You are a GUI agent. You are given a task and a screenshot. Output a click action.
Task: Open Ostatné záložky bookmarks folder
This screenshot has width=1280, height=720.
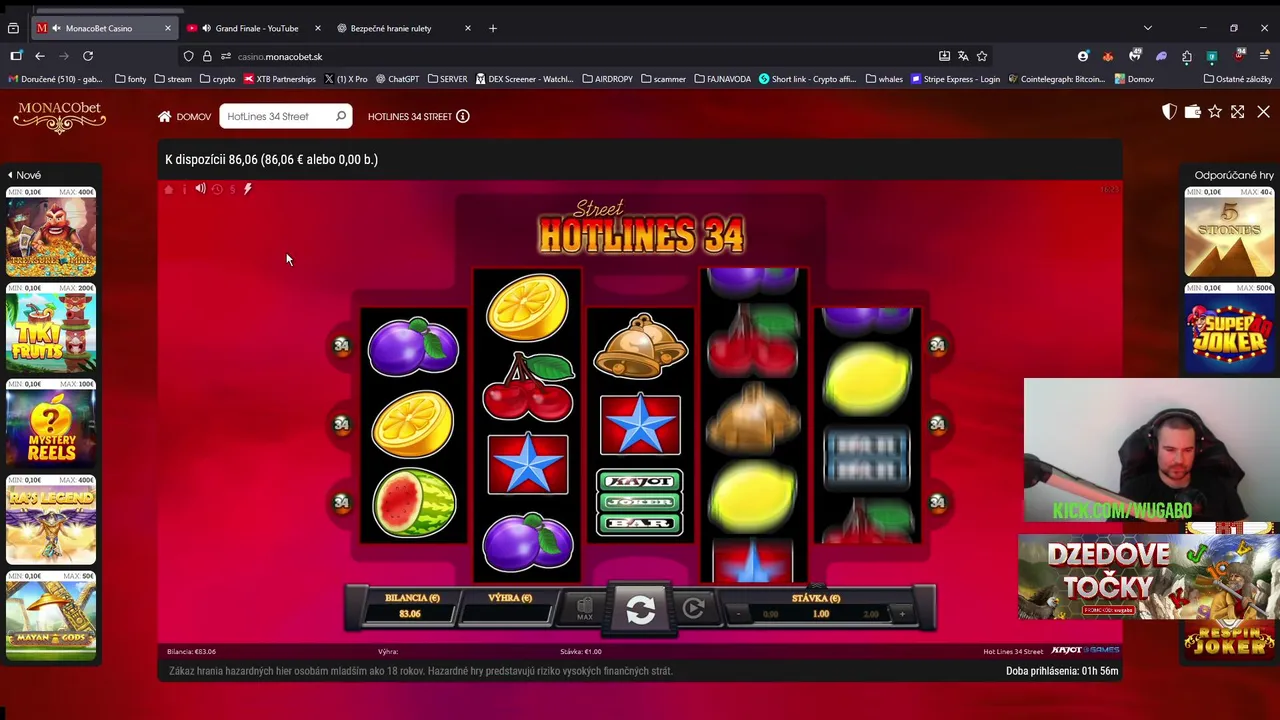pyautogui.click(x=1238, y=79)
